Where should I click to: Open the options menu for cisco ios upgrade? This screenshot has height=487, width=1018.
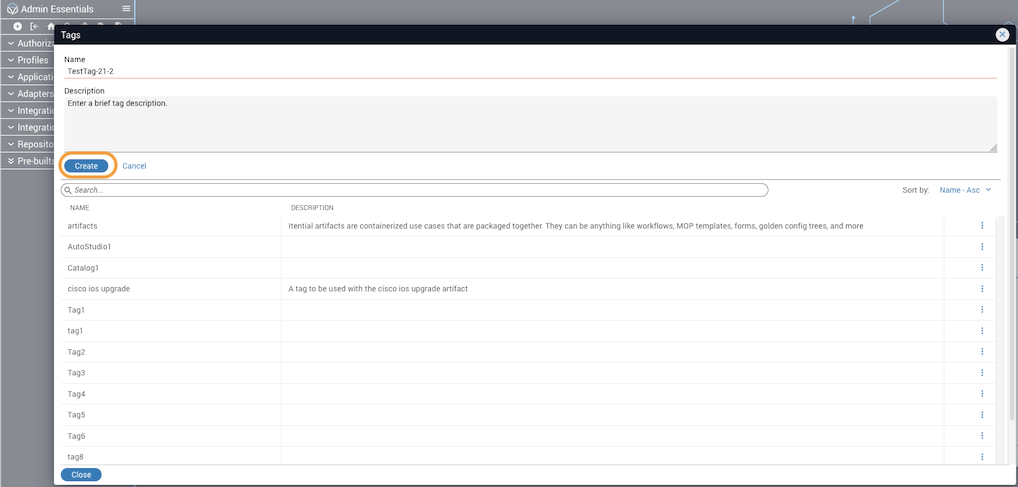(982, 288)
